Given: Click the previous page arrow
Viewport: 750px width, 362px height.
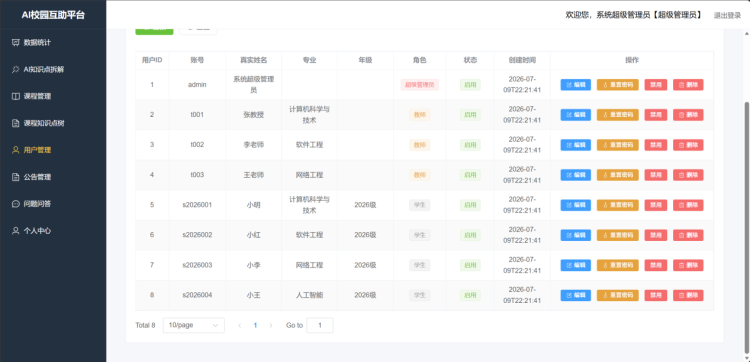Looking at the screenshot, I should point(240,325).
